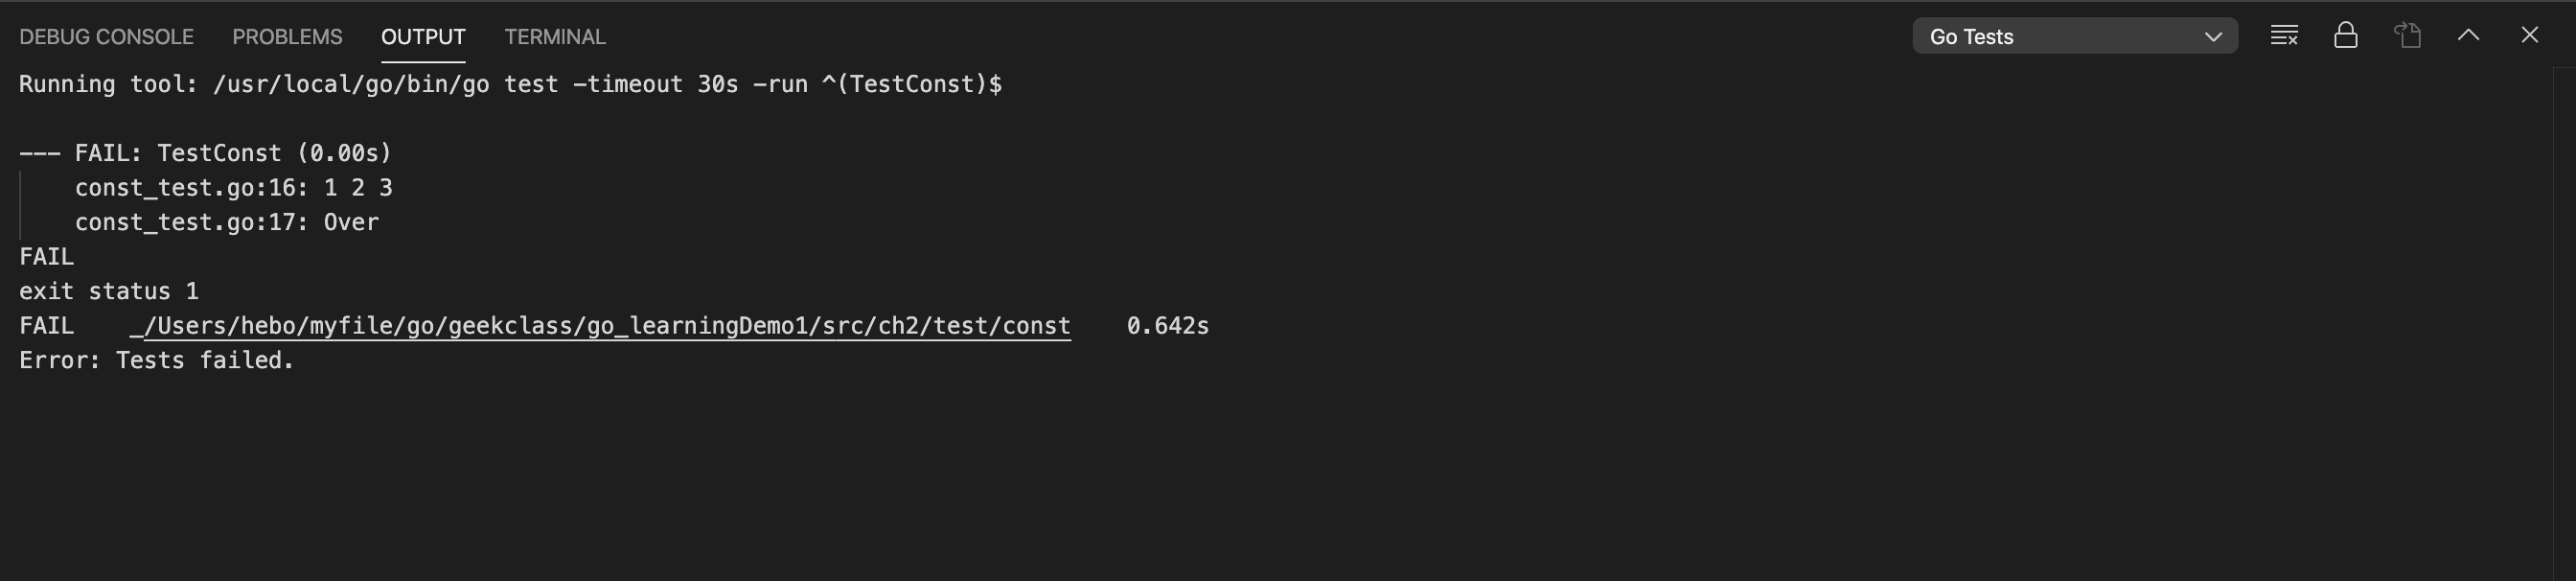This screenshot has width=2576, height=581.
Task: Switch to the DEBUG CONSOLE tab
Action: (106, 37)
